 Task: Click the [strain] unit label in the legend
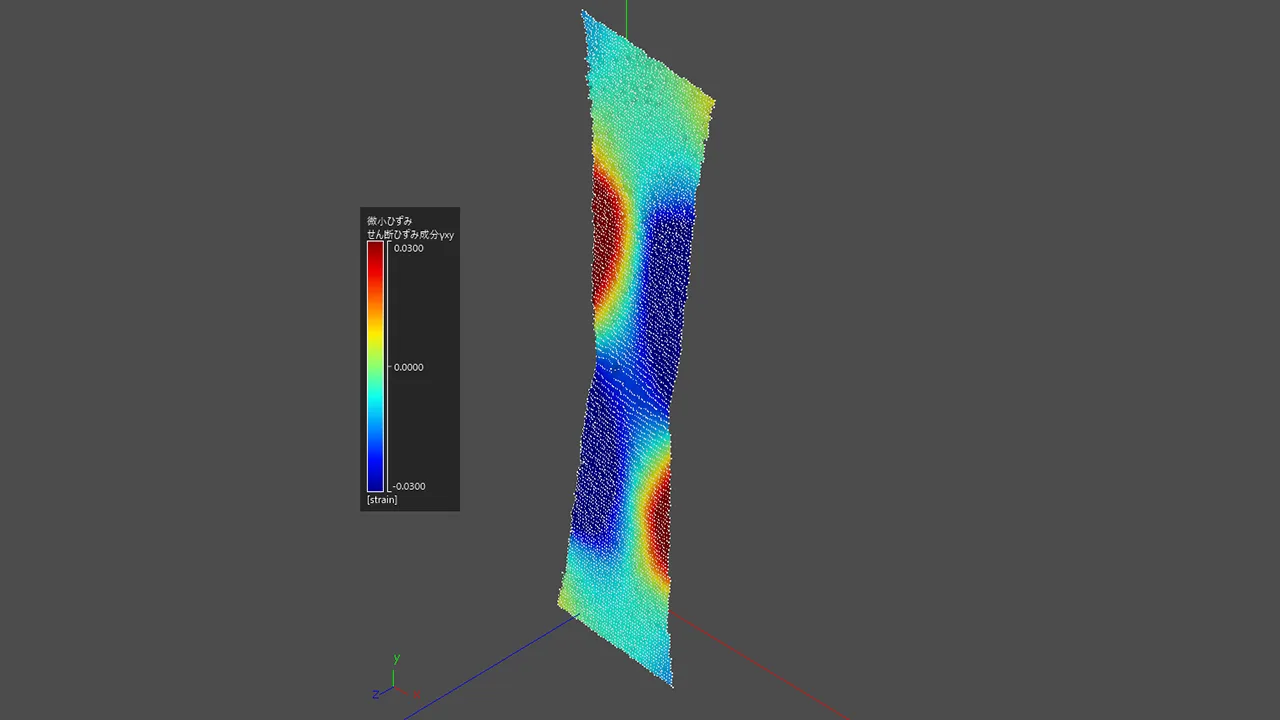pos(382,500)
